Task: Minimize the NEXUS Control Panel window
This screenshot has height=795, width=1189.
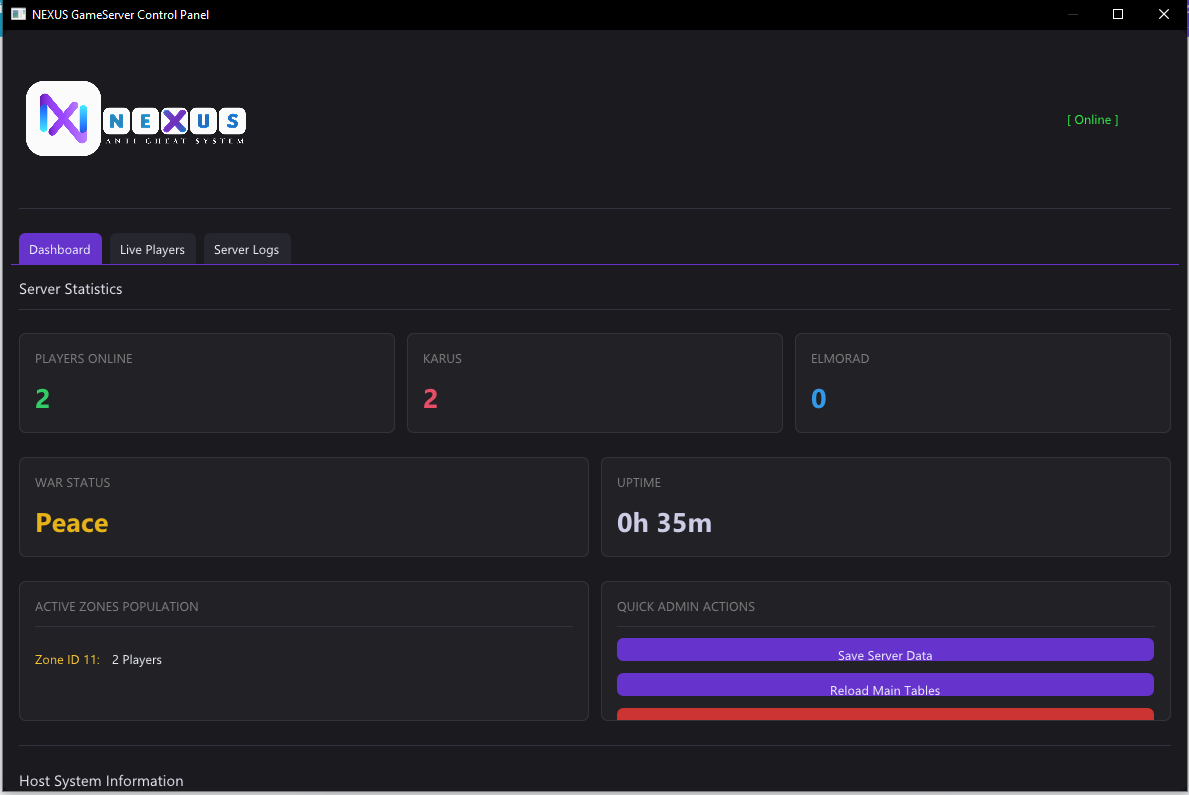Action: (x=1073, y=14)
